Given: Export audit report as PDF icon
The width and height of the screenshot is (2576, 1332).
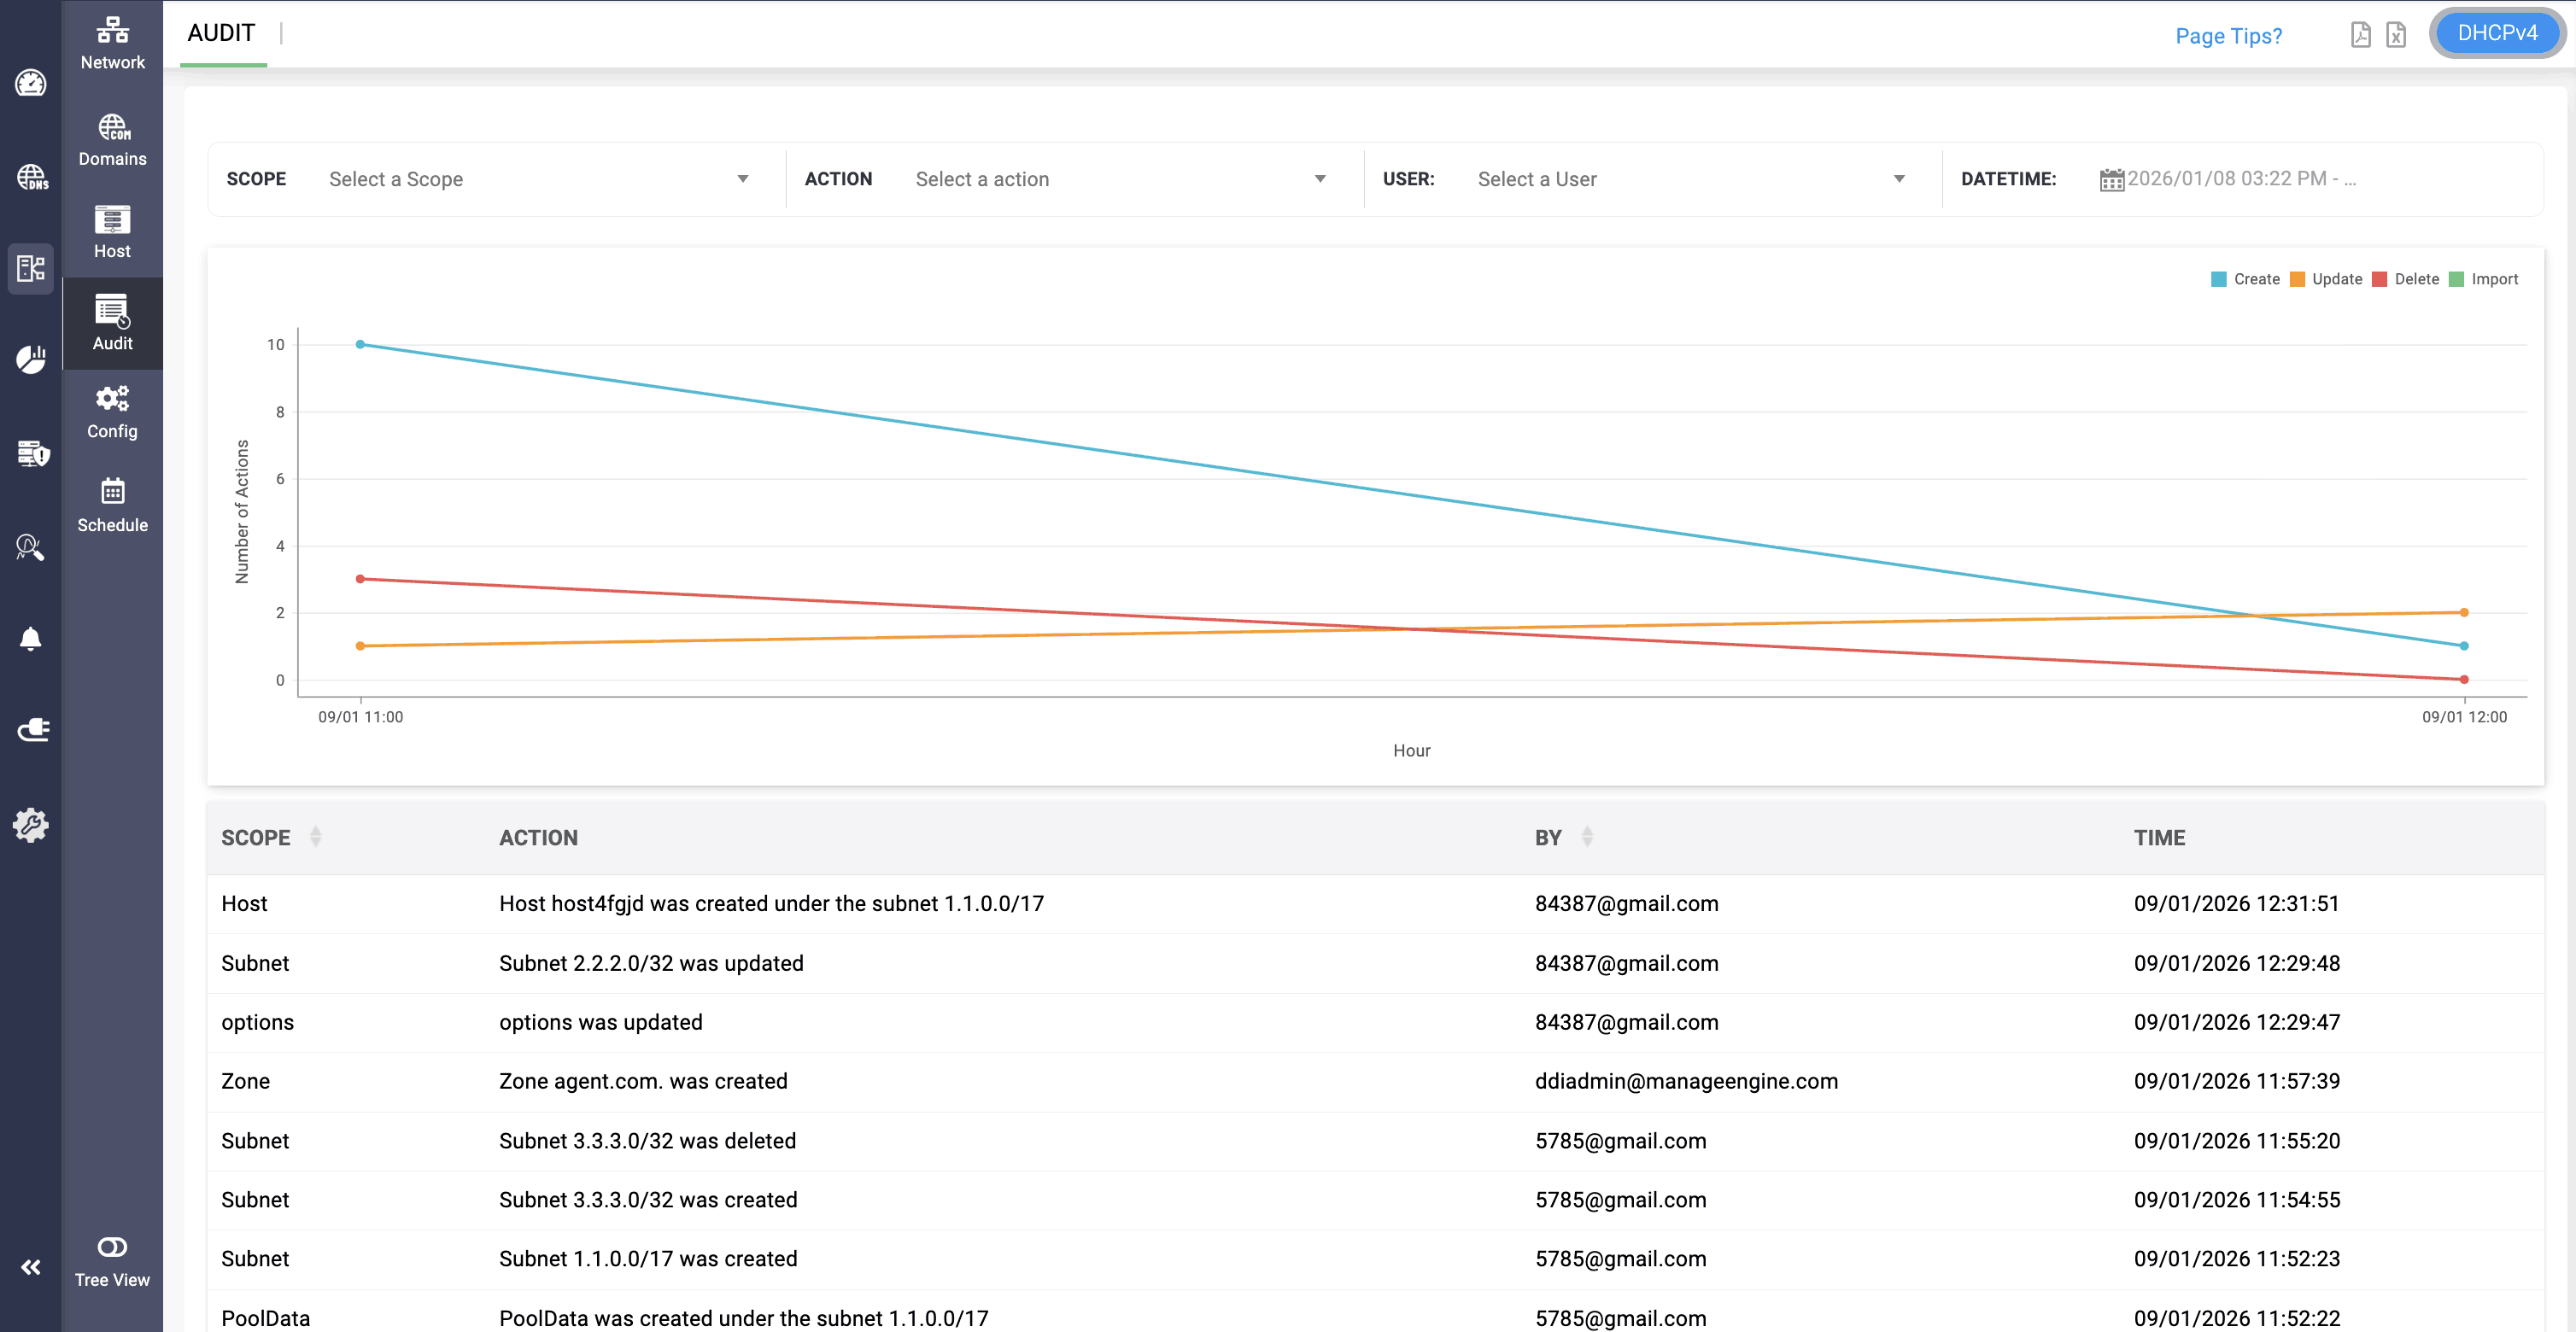Looking at the screenshot, I should [2360, 35].
